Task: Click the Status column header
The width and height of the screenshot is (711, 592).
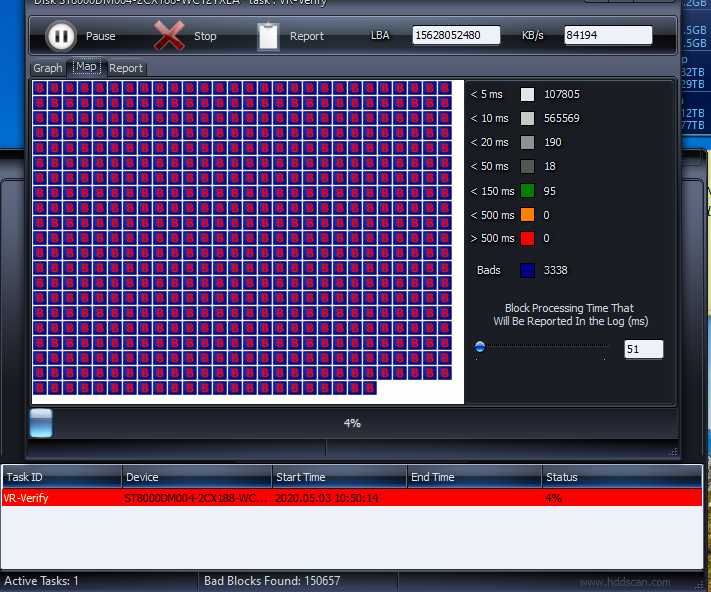Action: 622,477
